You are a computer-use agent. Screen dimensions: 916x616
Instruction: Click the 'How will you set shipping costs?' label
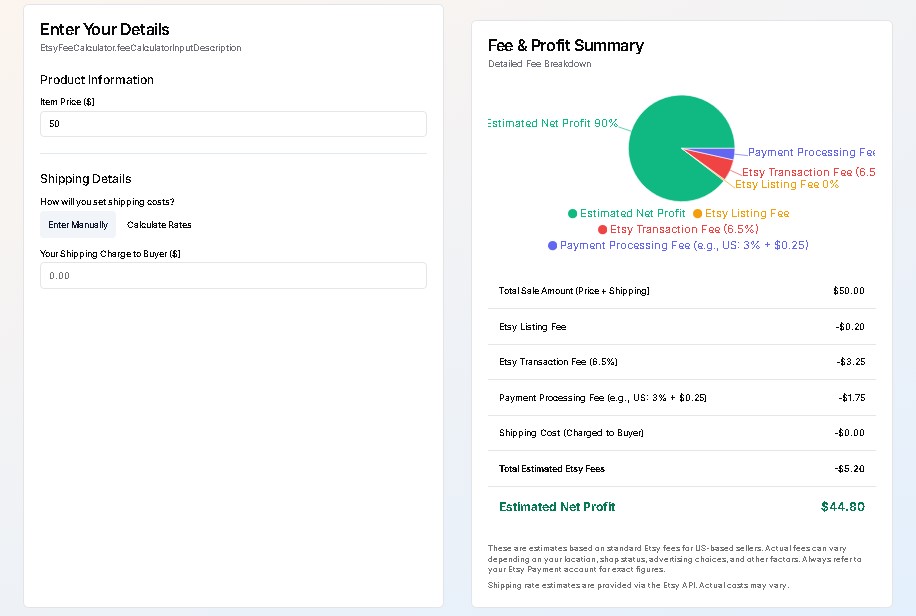tap(107, 202)
